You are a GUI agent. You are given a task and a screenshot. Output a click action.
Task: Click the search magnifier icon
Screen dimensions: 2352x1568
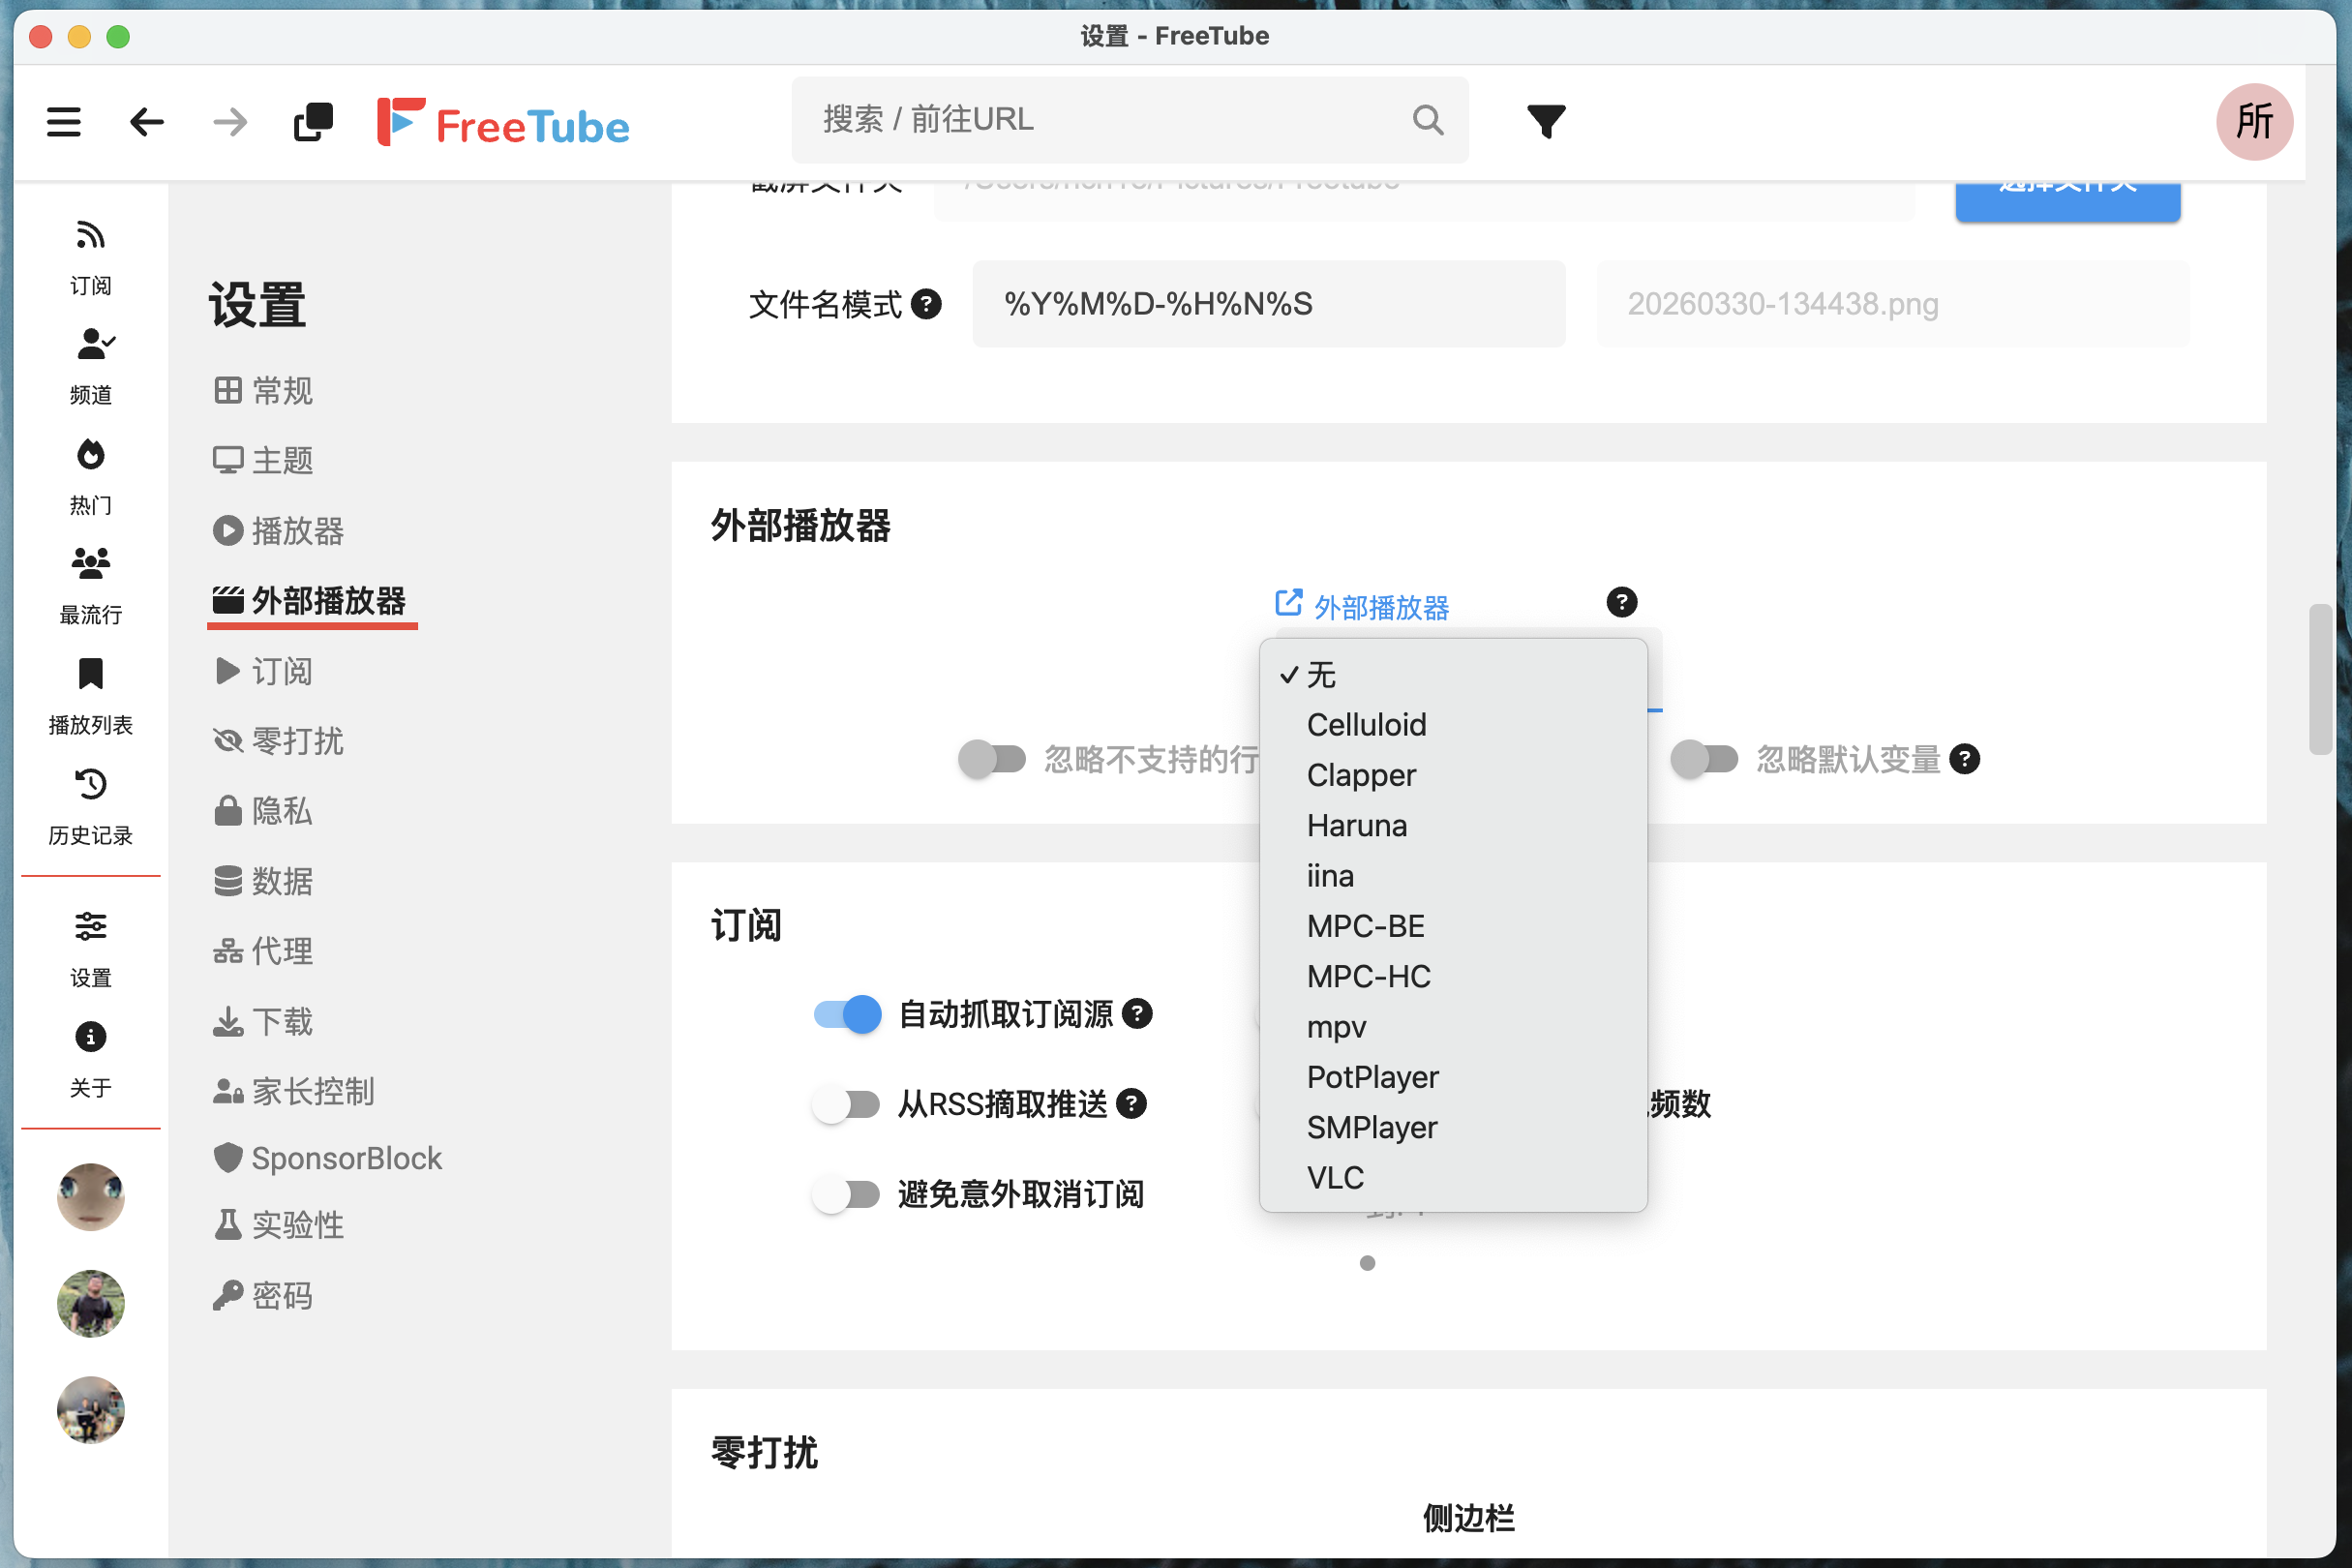coord(1427,120)
